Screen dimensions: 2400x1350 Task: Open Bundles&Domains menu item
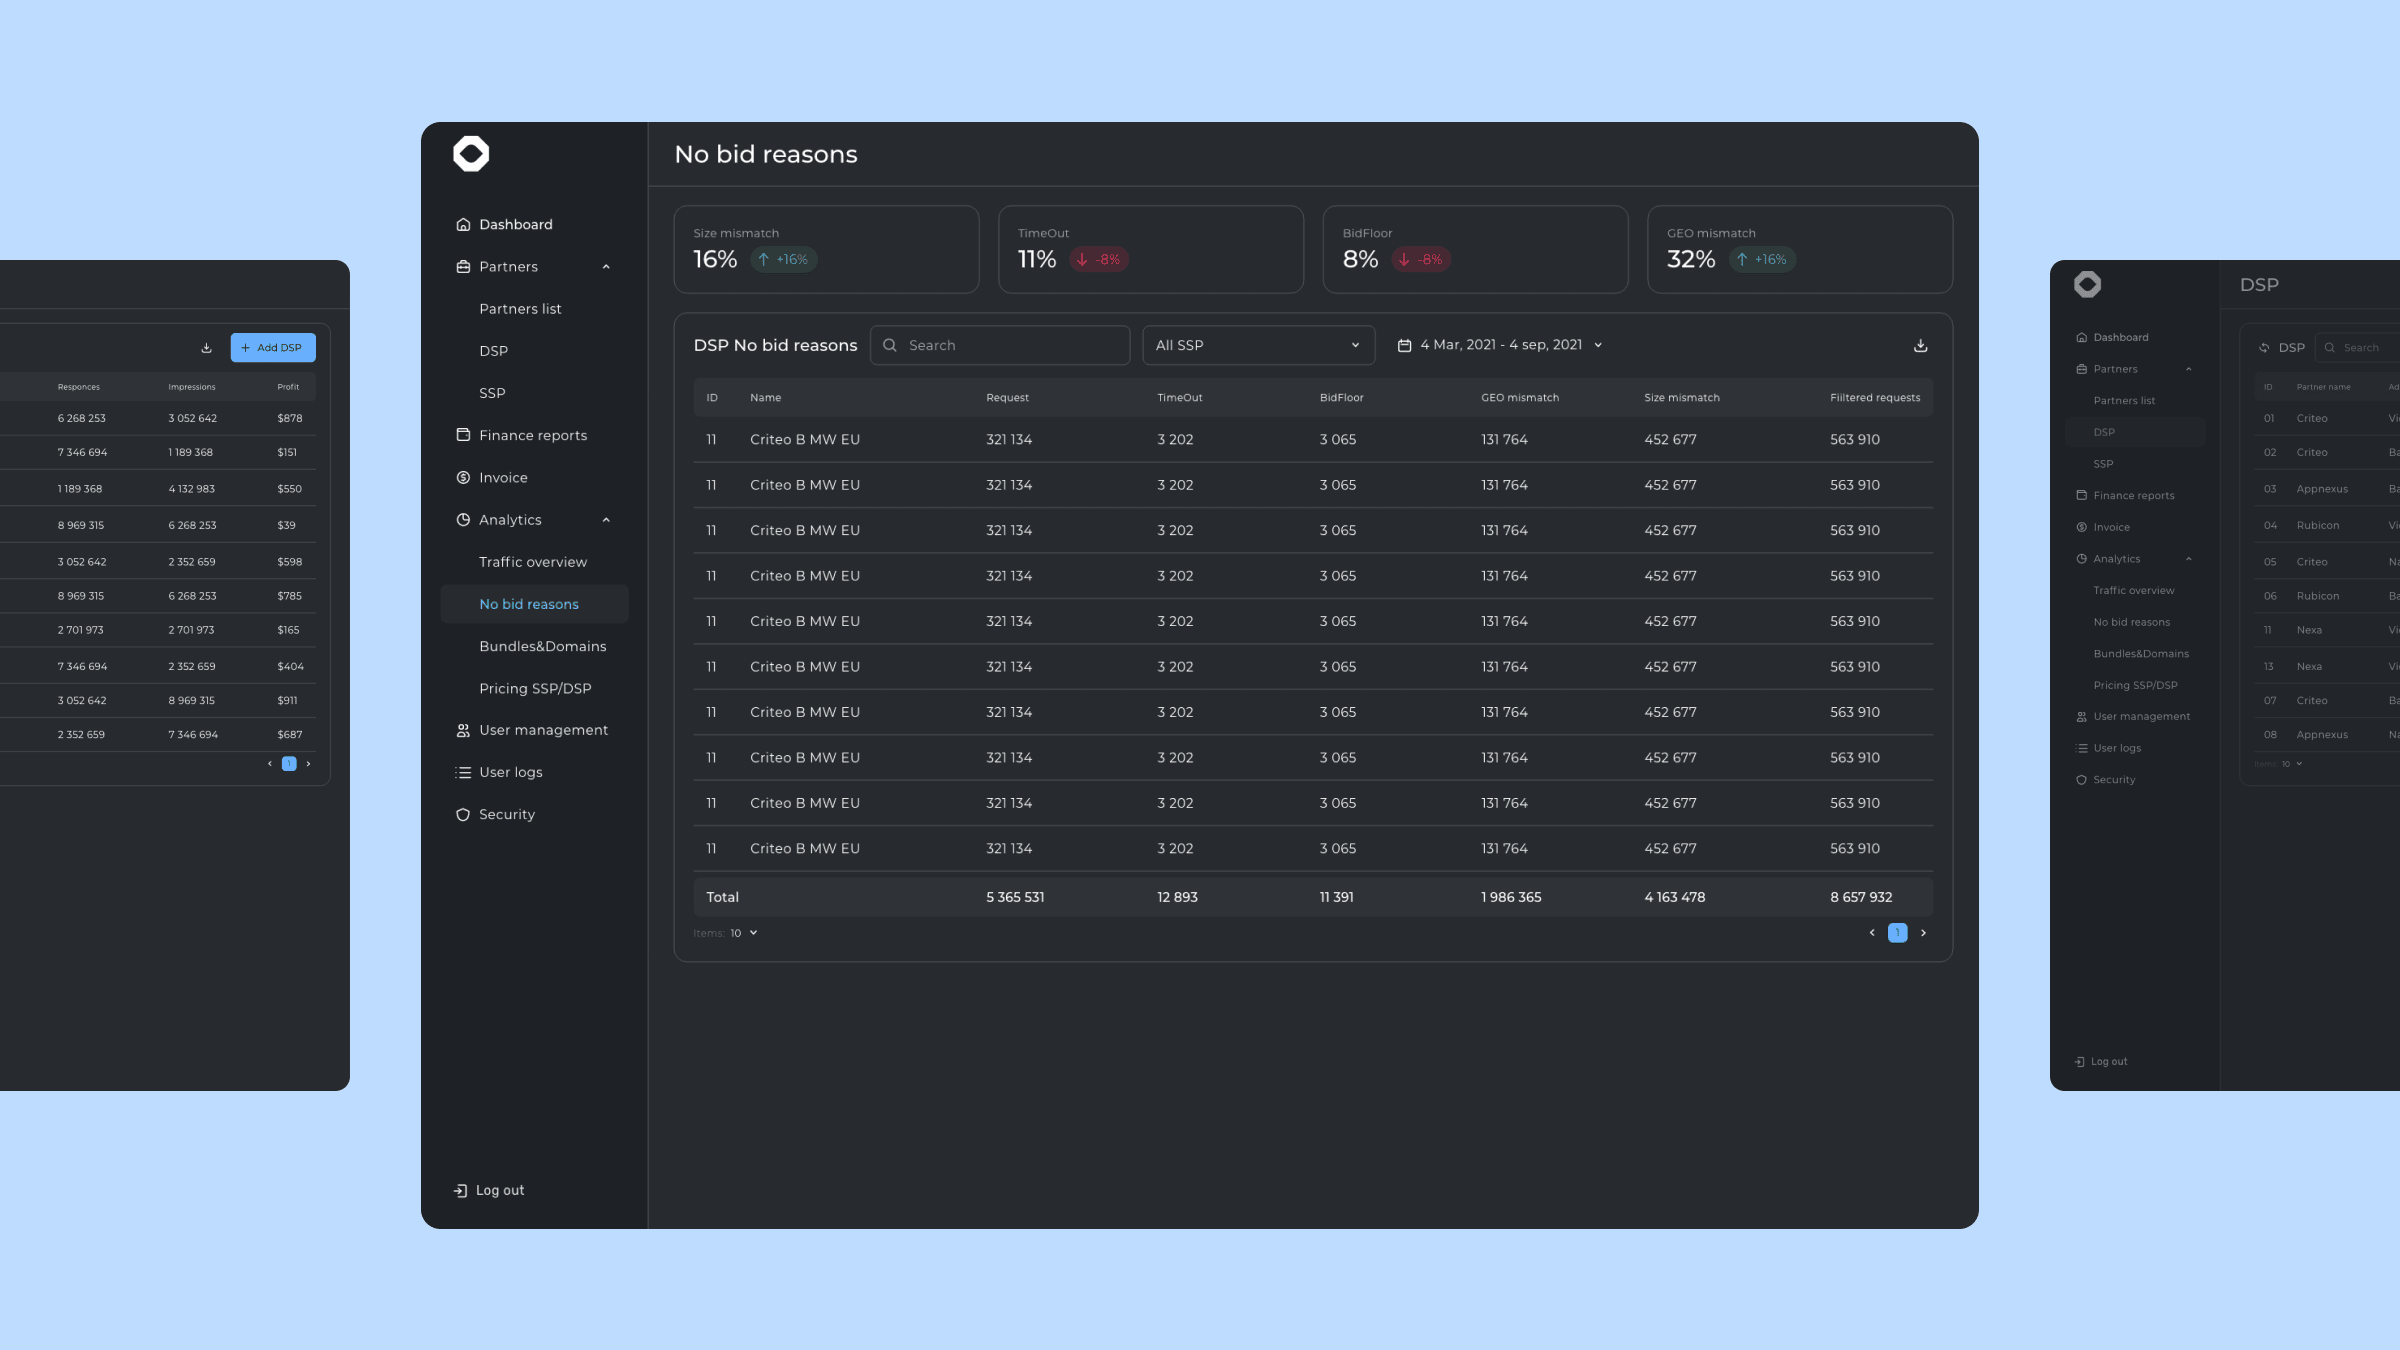tap(543, 647)
